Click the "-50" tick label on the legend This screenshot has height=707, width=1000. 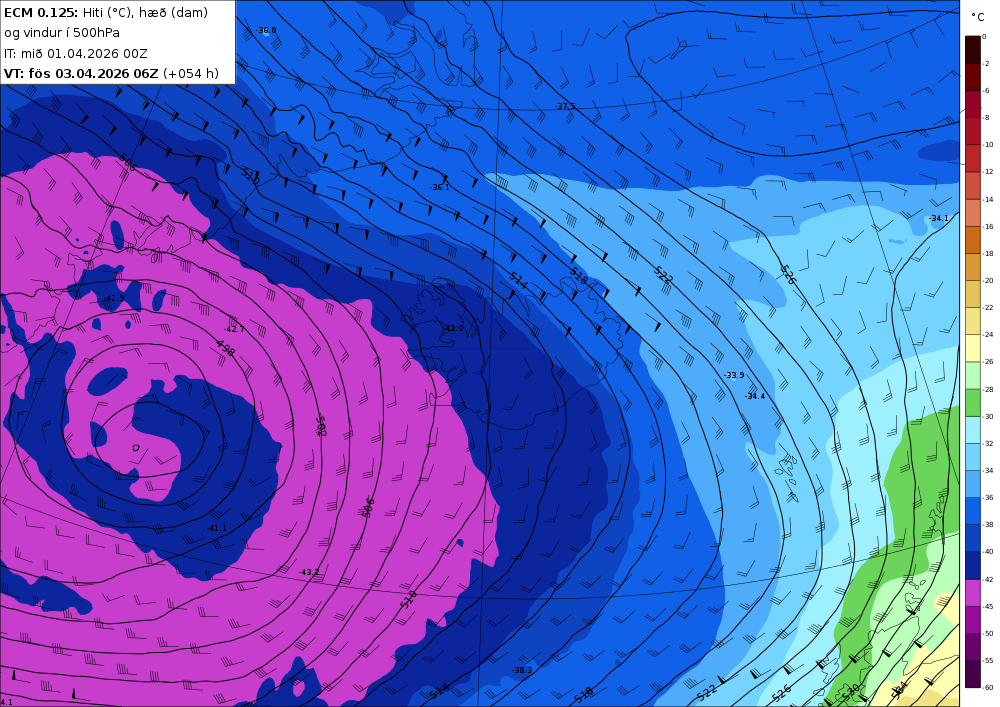[988, 634]
